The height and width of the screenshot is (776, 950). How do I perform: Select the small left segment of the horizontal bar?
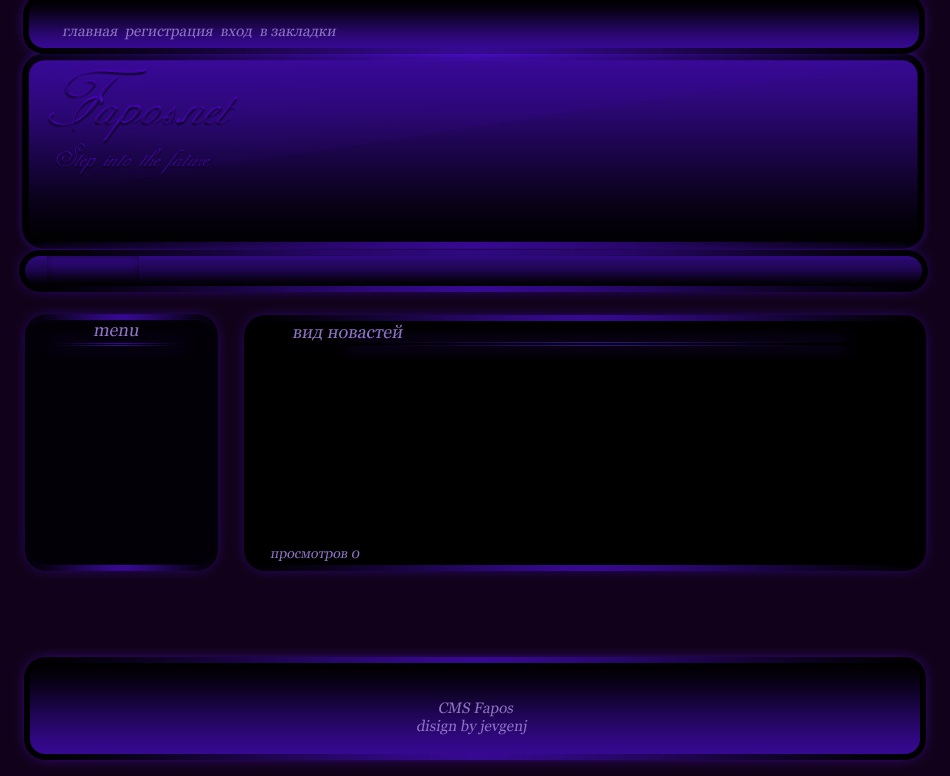coord(92,268)
